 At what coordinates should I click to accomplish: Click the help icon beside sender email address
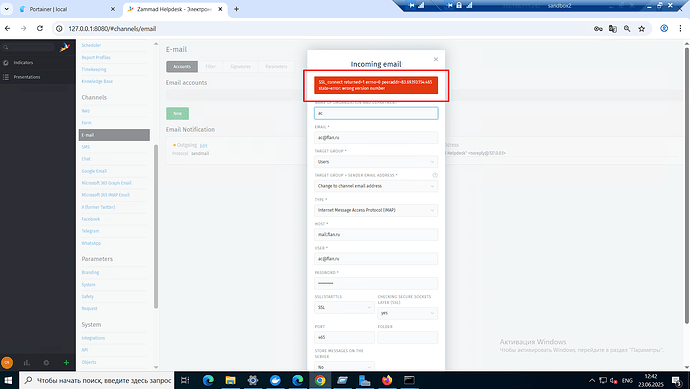point(435,175)
